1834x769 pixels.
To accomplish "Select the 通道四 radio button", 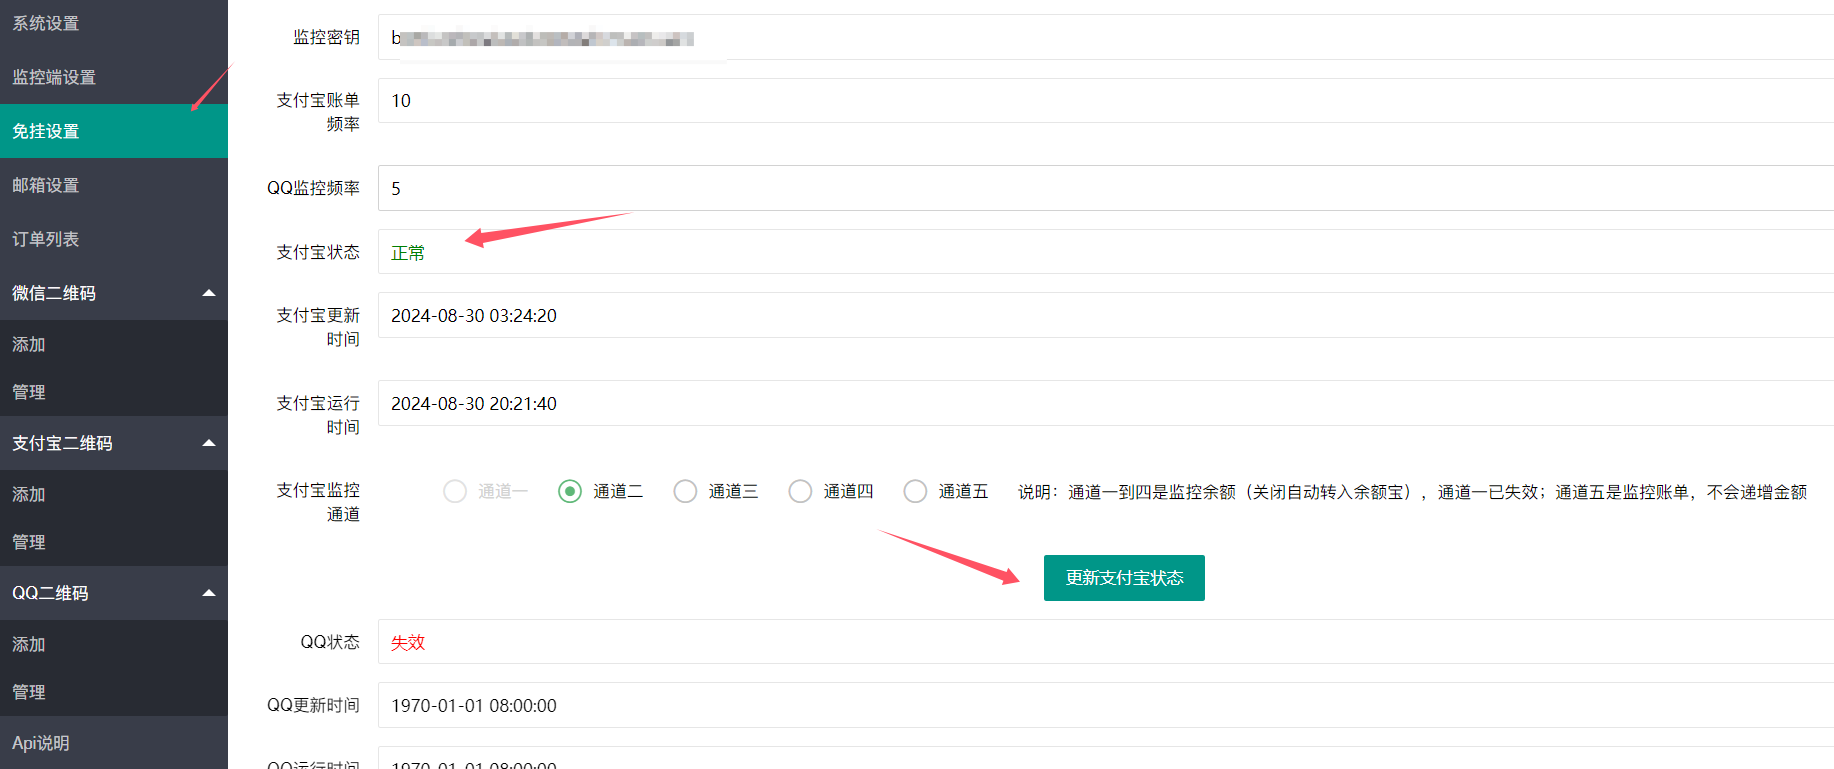I will click(800, 491).
